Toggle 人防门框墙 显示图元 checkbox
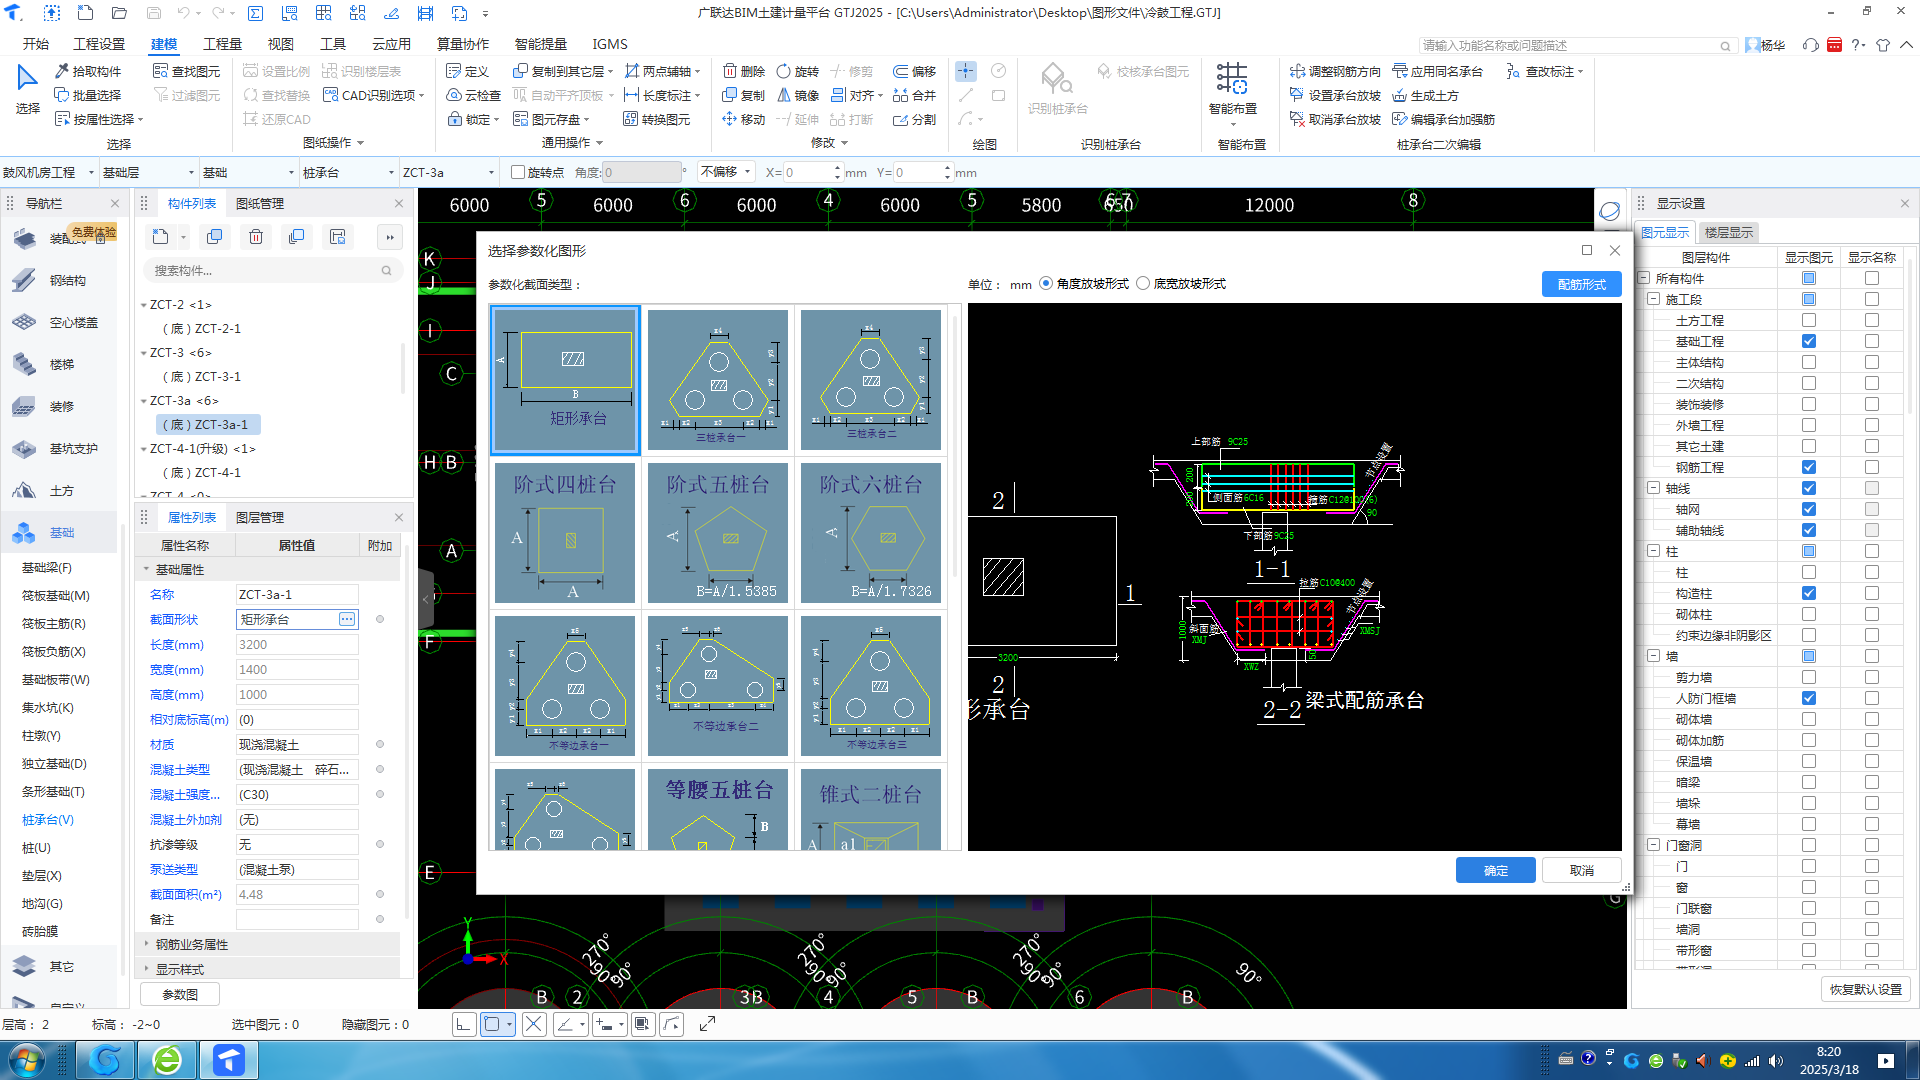The image size is (1920, 1080). pyautogui.click(x=1809, y=698)
